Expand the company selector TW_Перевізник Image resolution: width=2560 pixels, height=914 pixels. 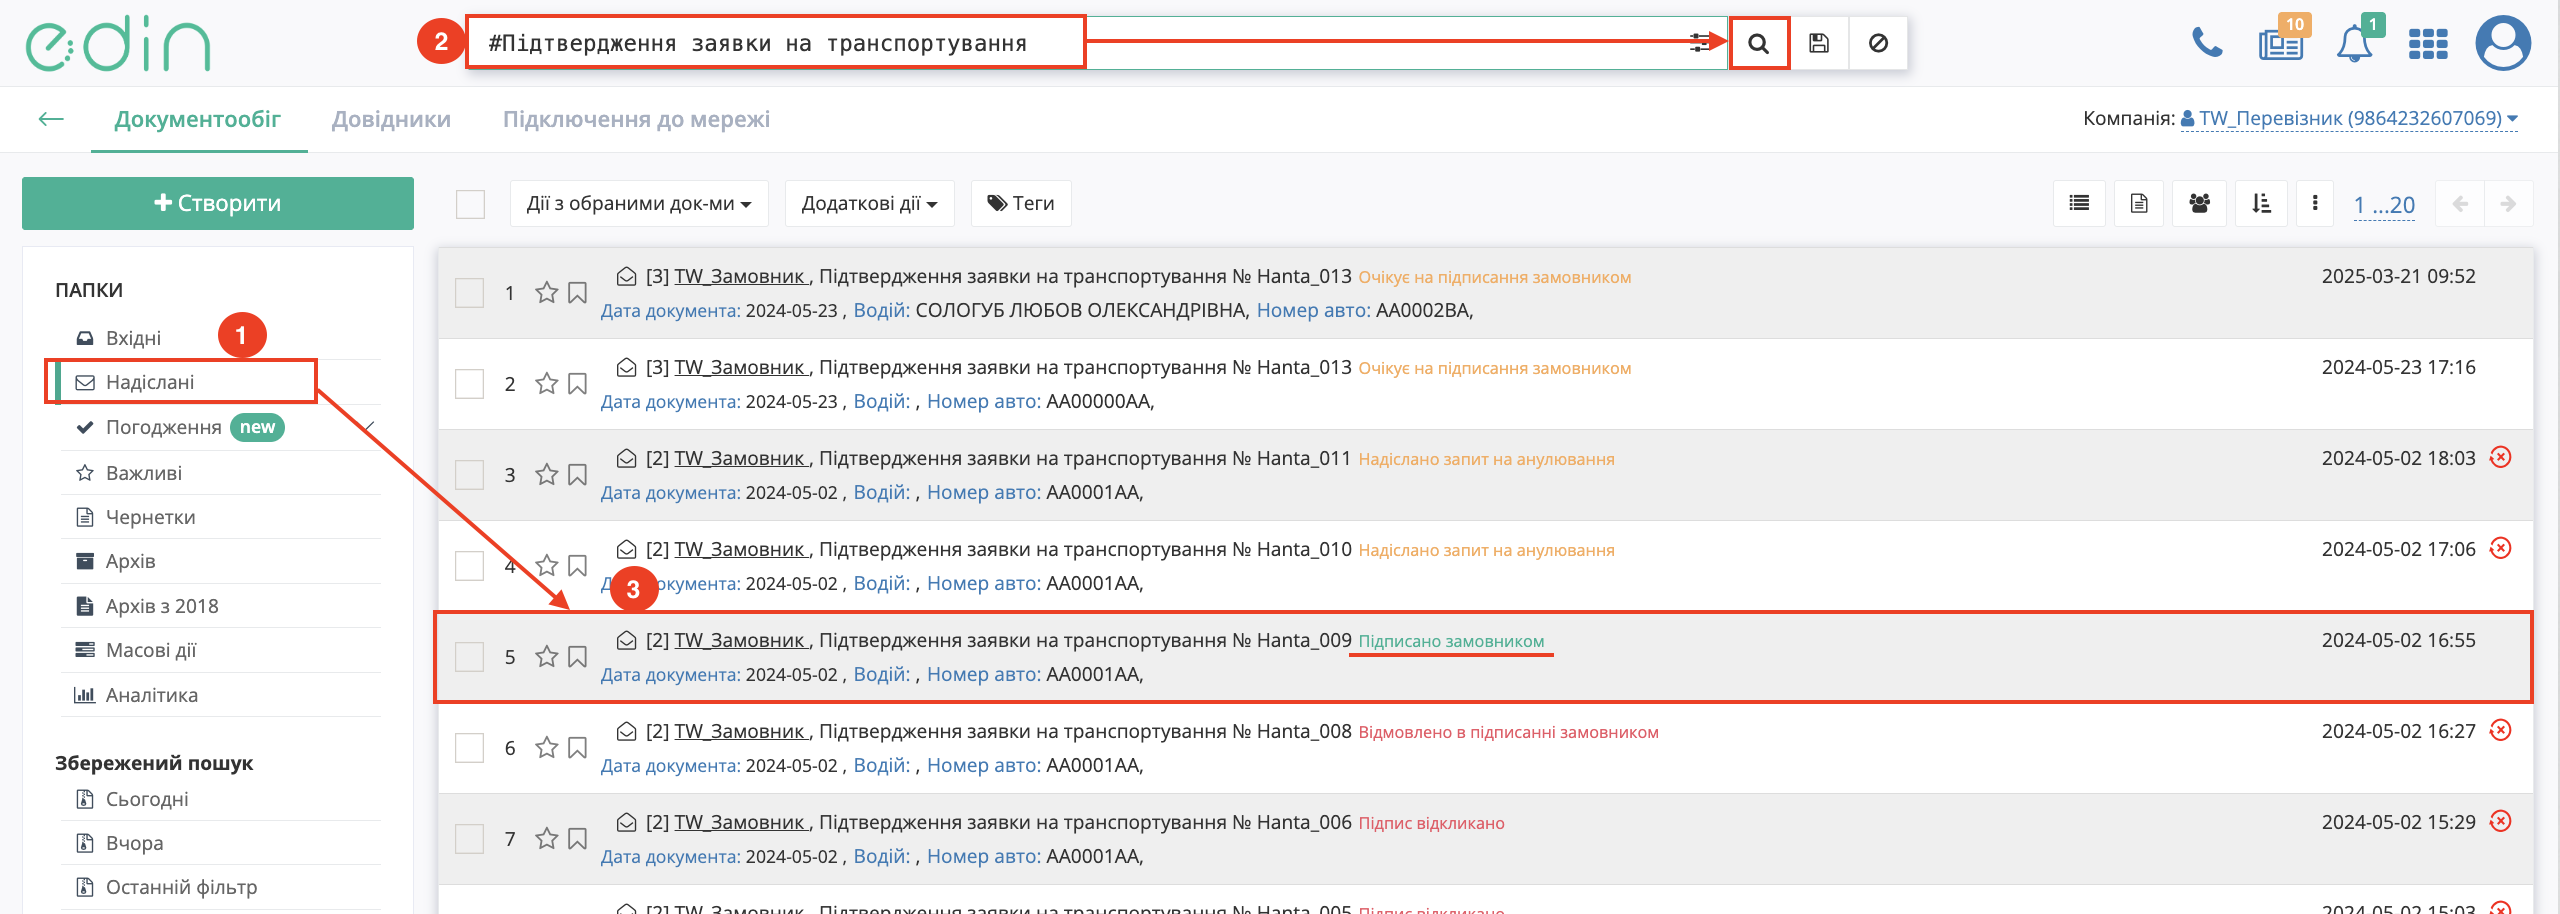coord(2348,119)
